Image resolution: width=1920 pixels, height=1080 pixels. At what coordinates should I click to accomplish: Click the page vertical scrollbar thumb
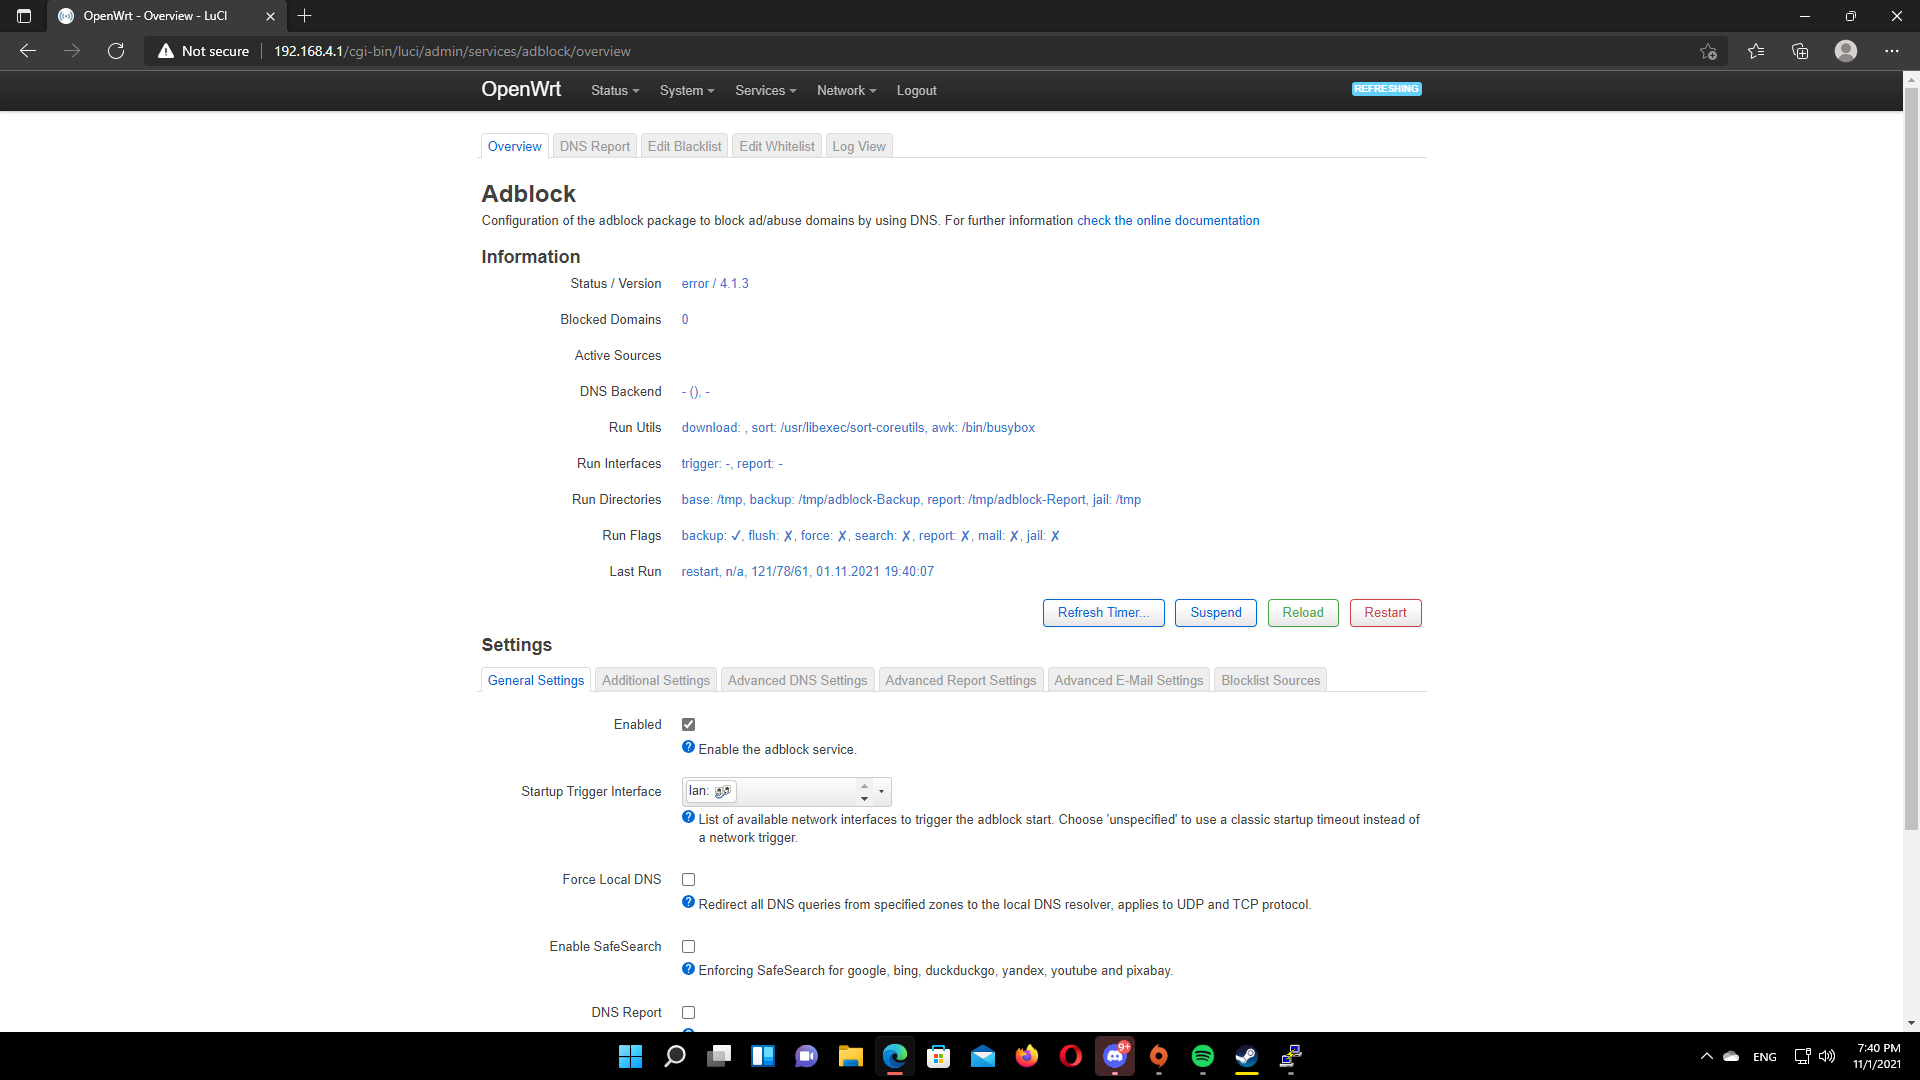pos(1911,460)
